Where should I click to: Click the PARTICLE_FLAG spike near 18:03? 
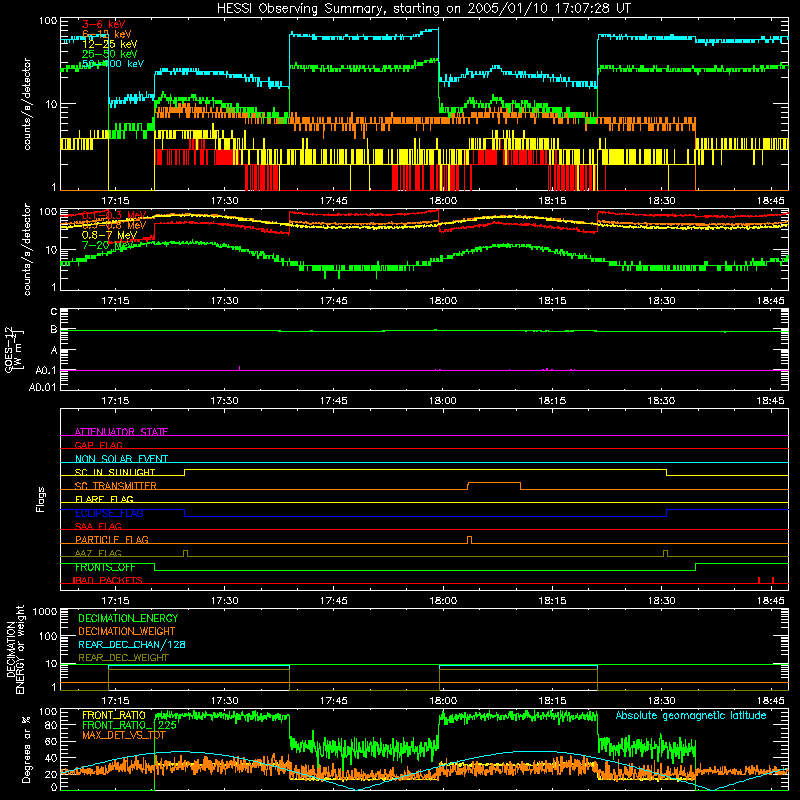pos(469,539)
